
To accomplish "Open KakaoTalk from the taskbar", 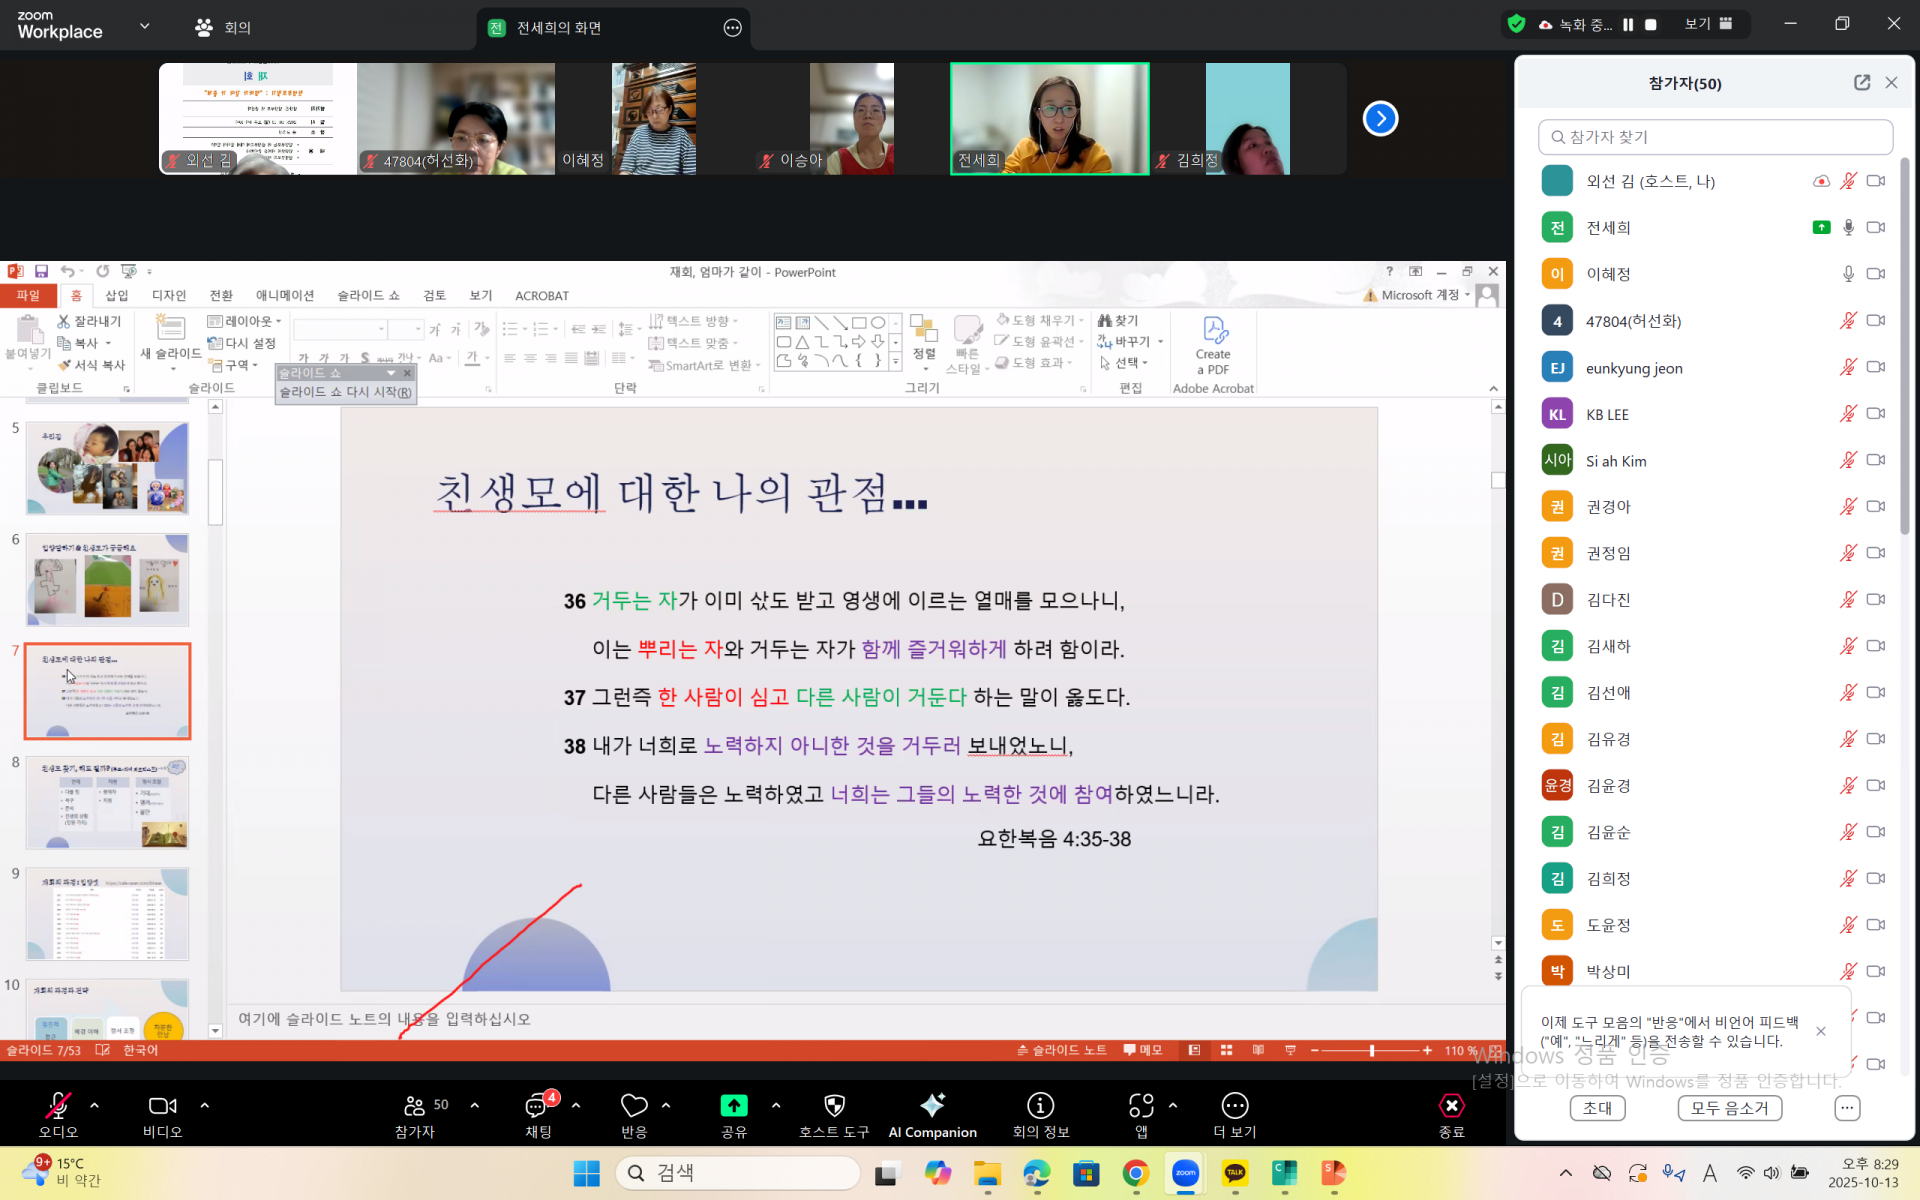I will coord(1235,1173).
